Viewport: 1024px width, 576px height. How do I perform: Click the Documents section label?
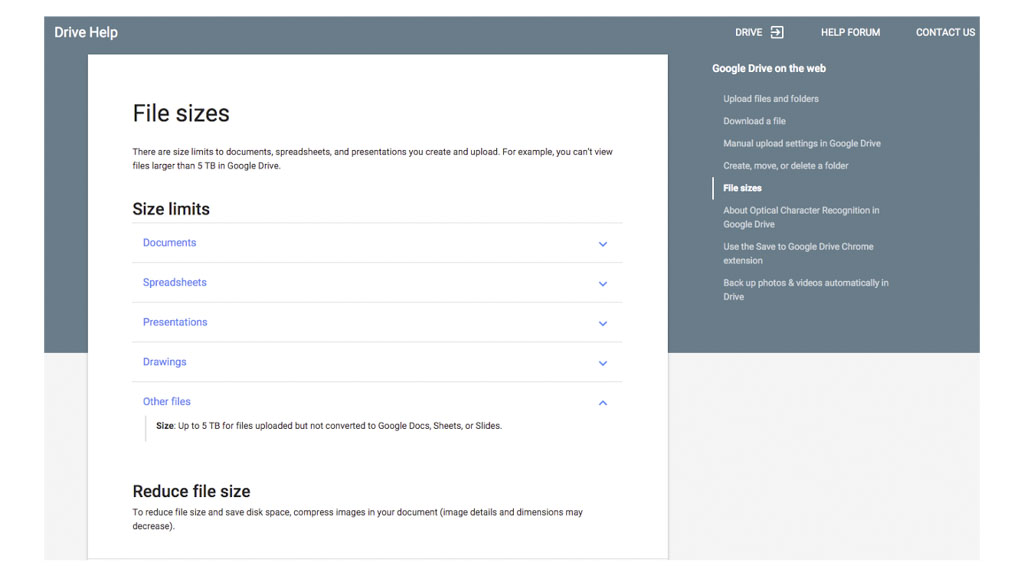(x=169, y=243)
